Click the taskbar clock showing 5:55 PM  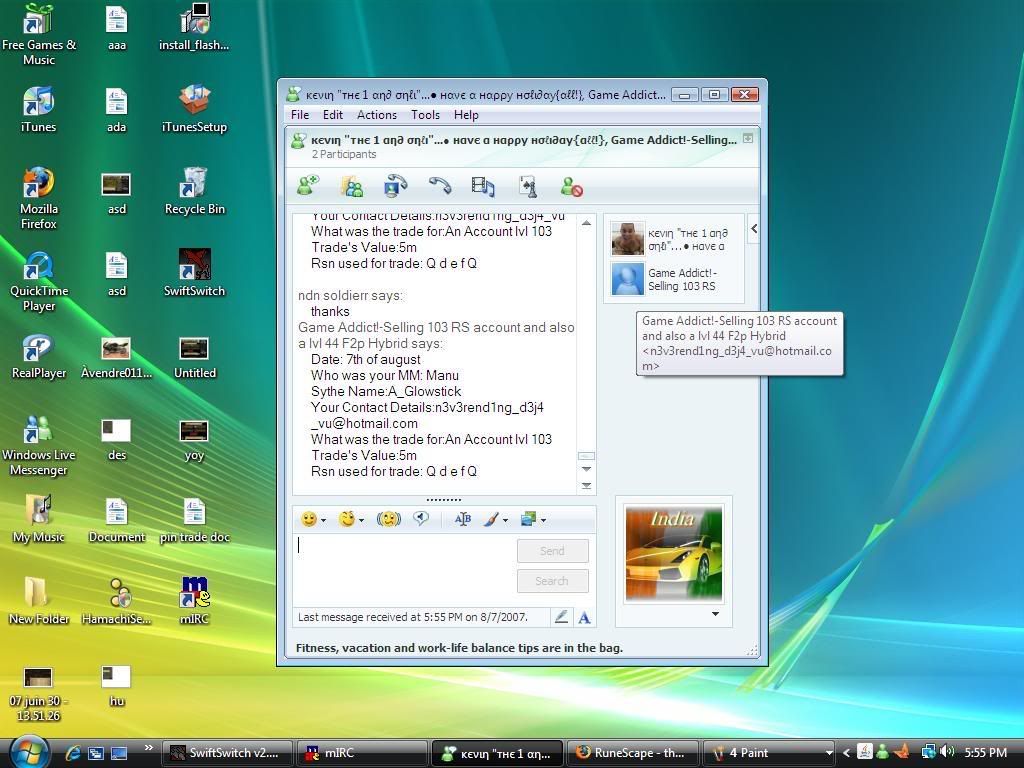coord(985,753)
